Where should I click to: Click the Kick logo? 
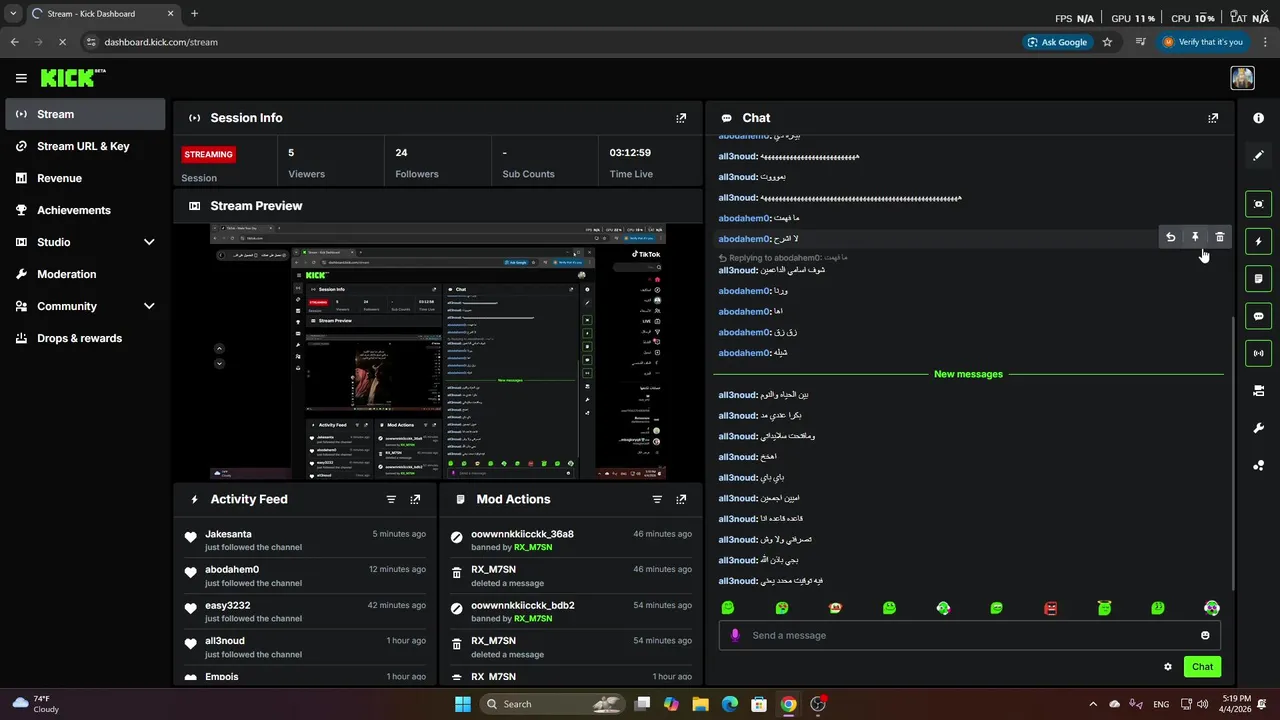(72, 78)
